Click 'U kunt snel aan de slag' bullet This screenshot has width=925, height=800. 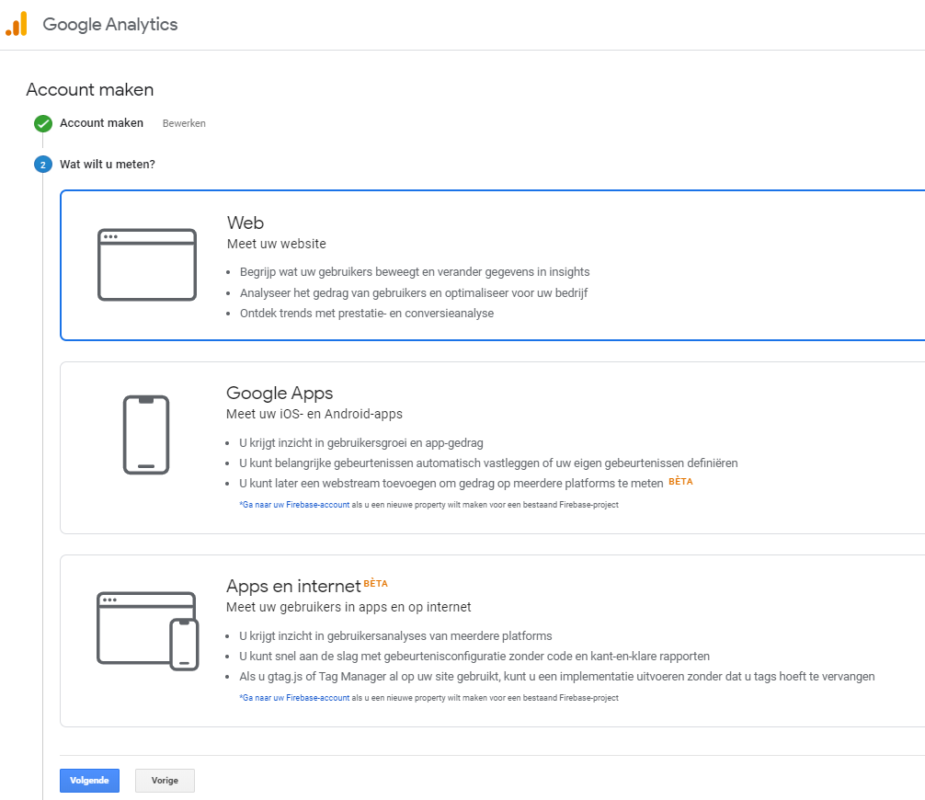474,656
